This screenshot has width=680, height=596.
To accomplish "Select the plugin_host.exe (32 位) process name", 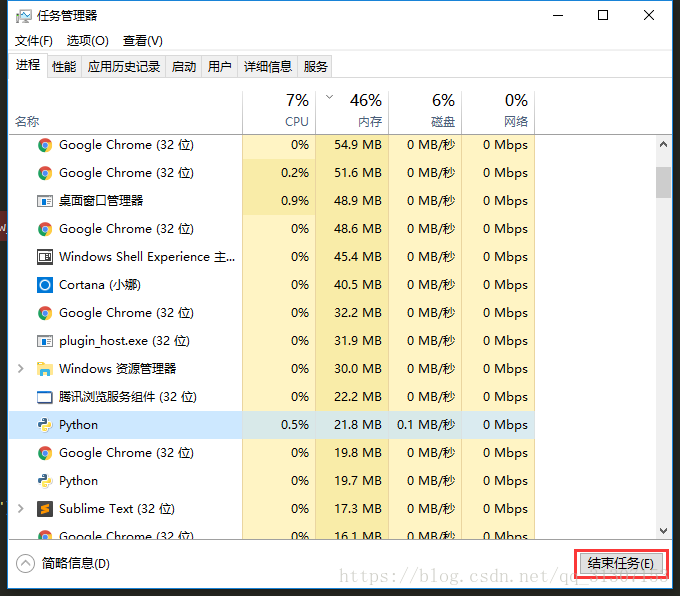I will (124, 341).
